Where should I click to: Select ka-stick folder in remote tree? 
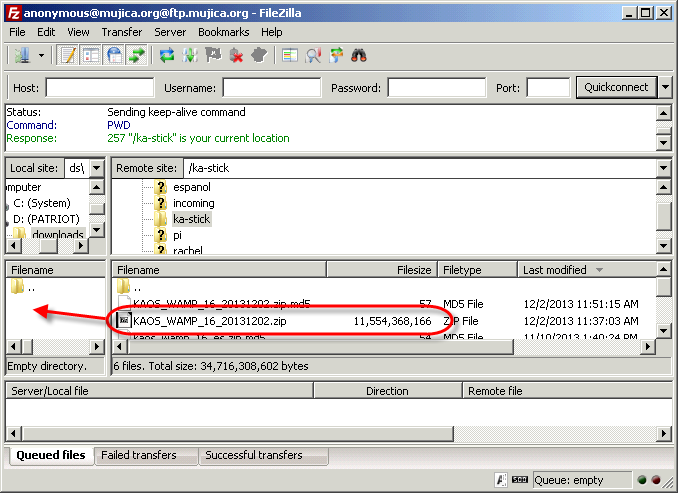(x=192, y=219)
